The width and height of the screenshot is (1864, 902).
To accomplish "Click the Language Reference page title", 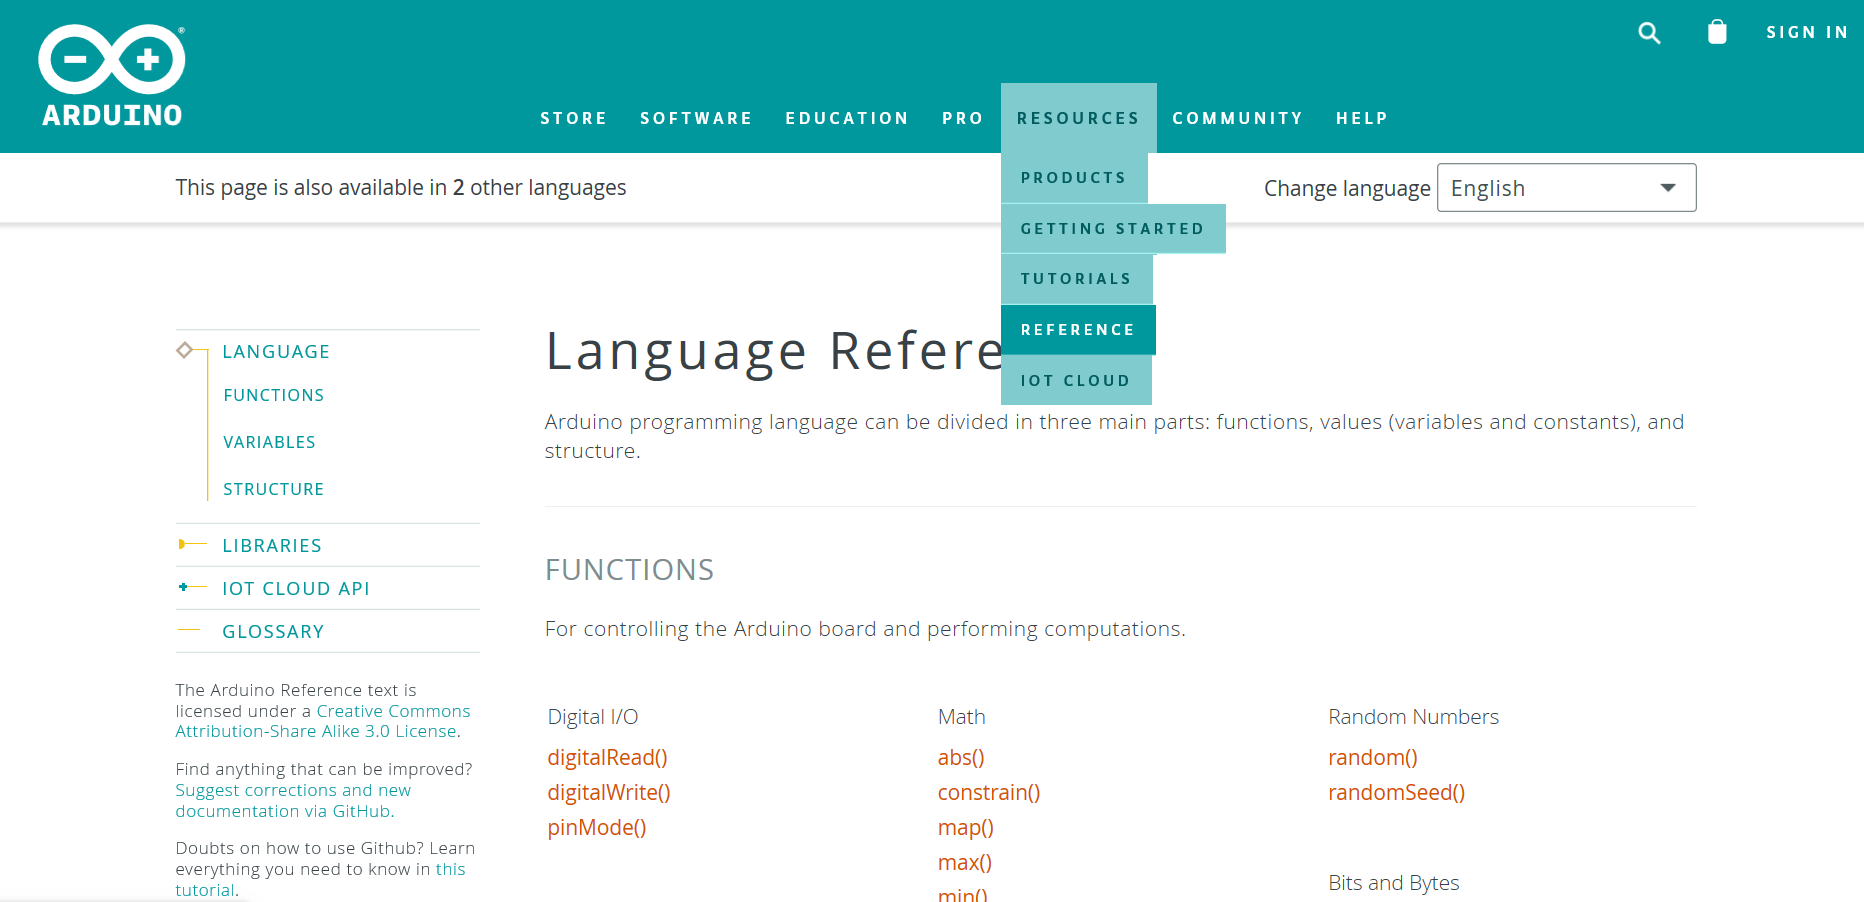I will (x=775, y=352).
